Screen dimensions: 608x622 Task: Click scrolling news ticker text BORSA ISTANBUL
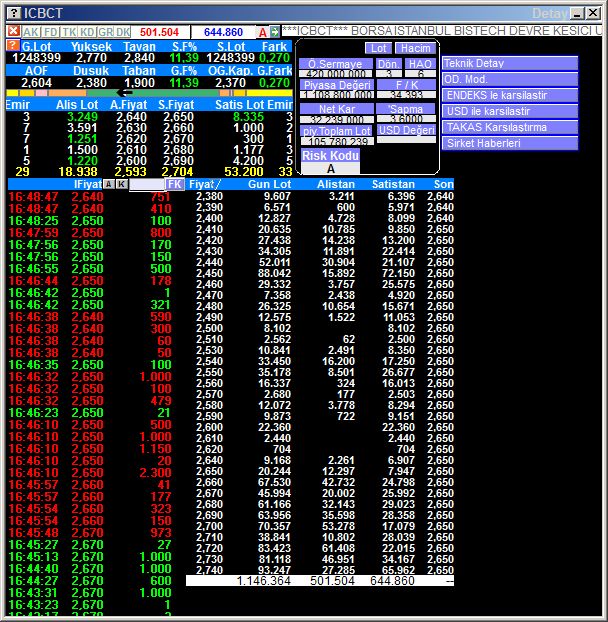coord(401,31)
